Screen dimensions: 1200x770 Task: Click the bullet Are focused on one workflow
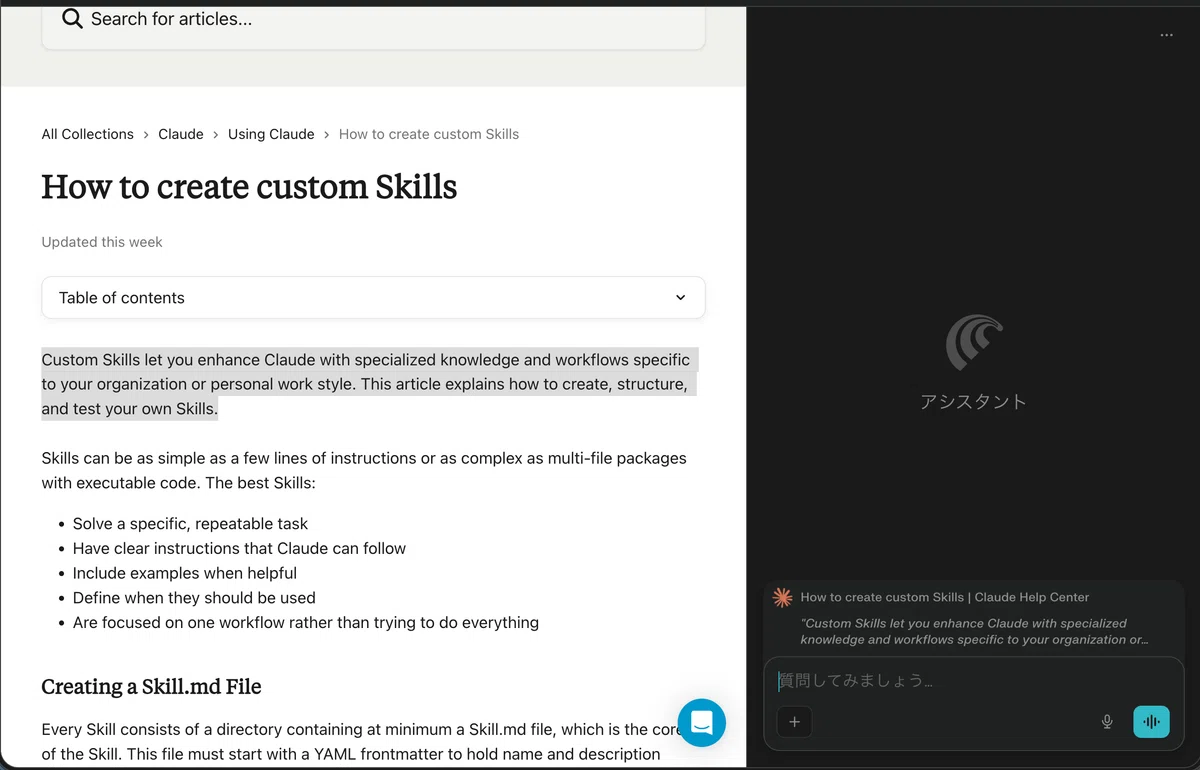306,623
